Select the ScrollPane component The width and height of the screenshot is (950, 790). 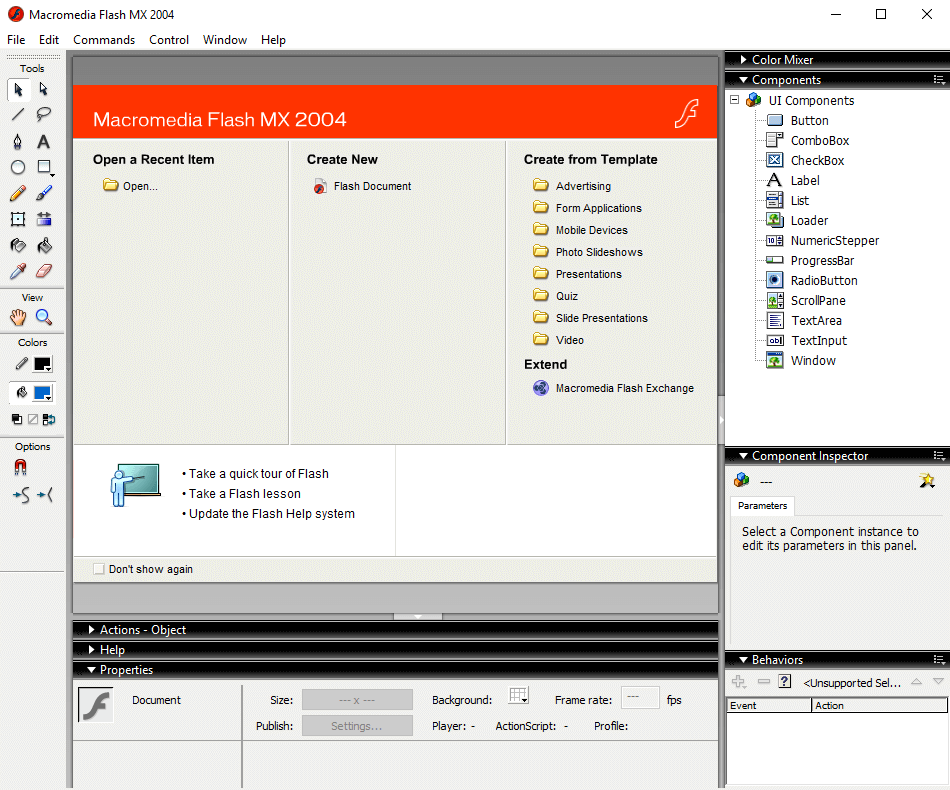tap(806, 300)
